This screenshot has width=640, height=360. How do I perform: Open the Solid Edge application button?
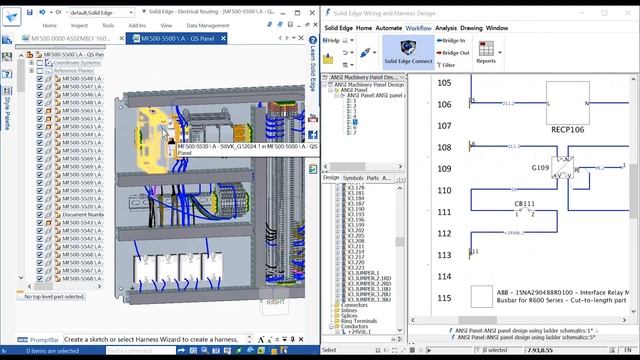coord(11,17)
